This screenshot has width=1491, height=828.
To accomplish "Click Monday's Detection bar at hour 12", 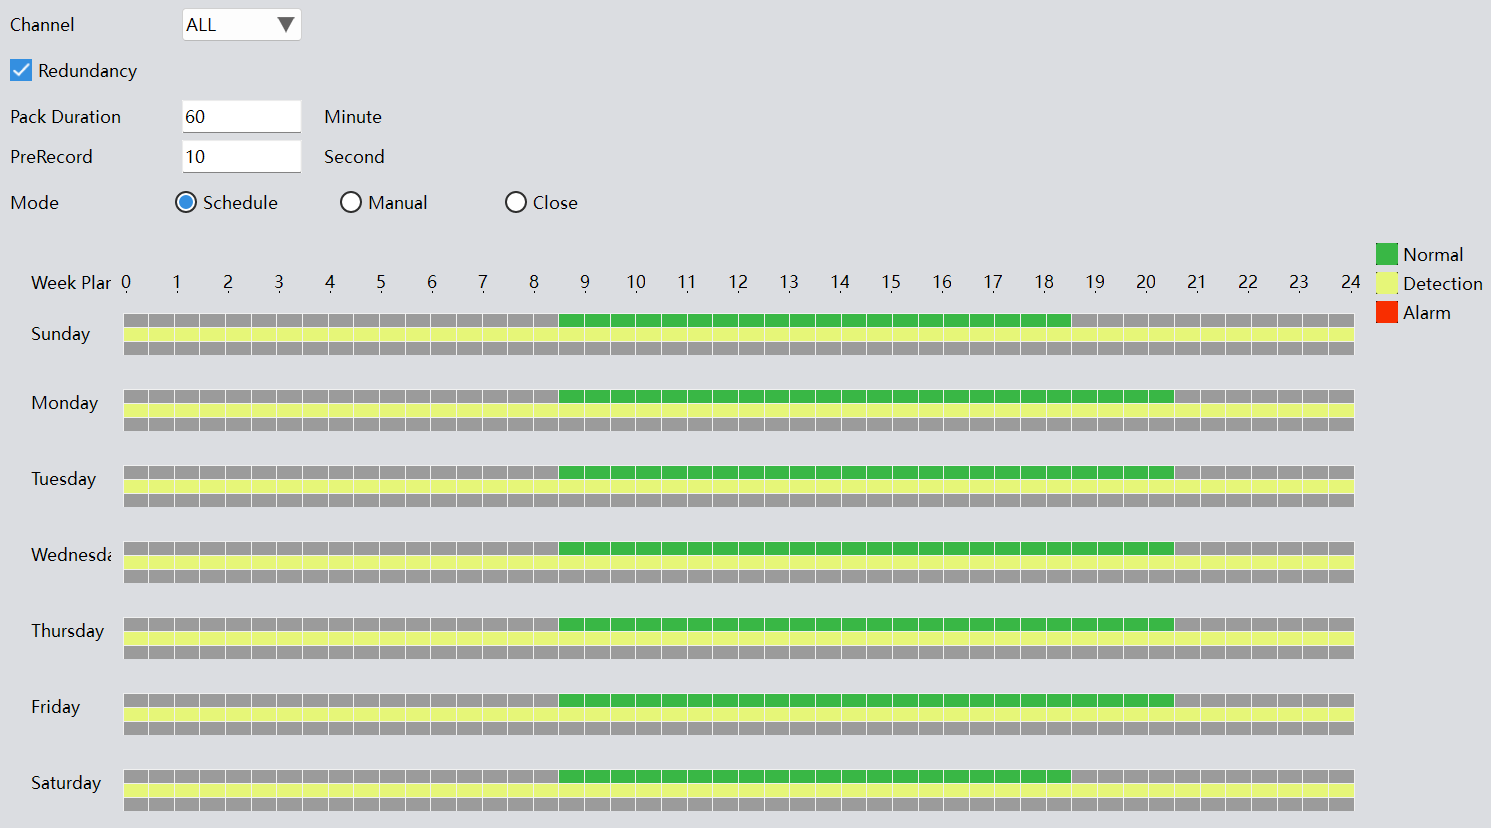I will tap(750, 410).
